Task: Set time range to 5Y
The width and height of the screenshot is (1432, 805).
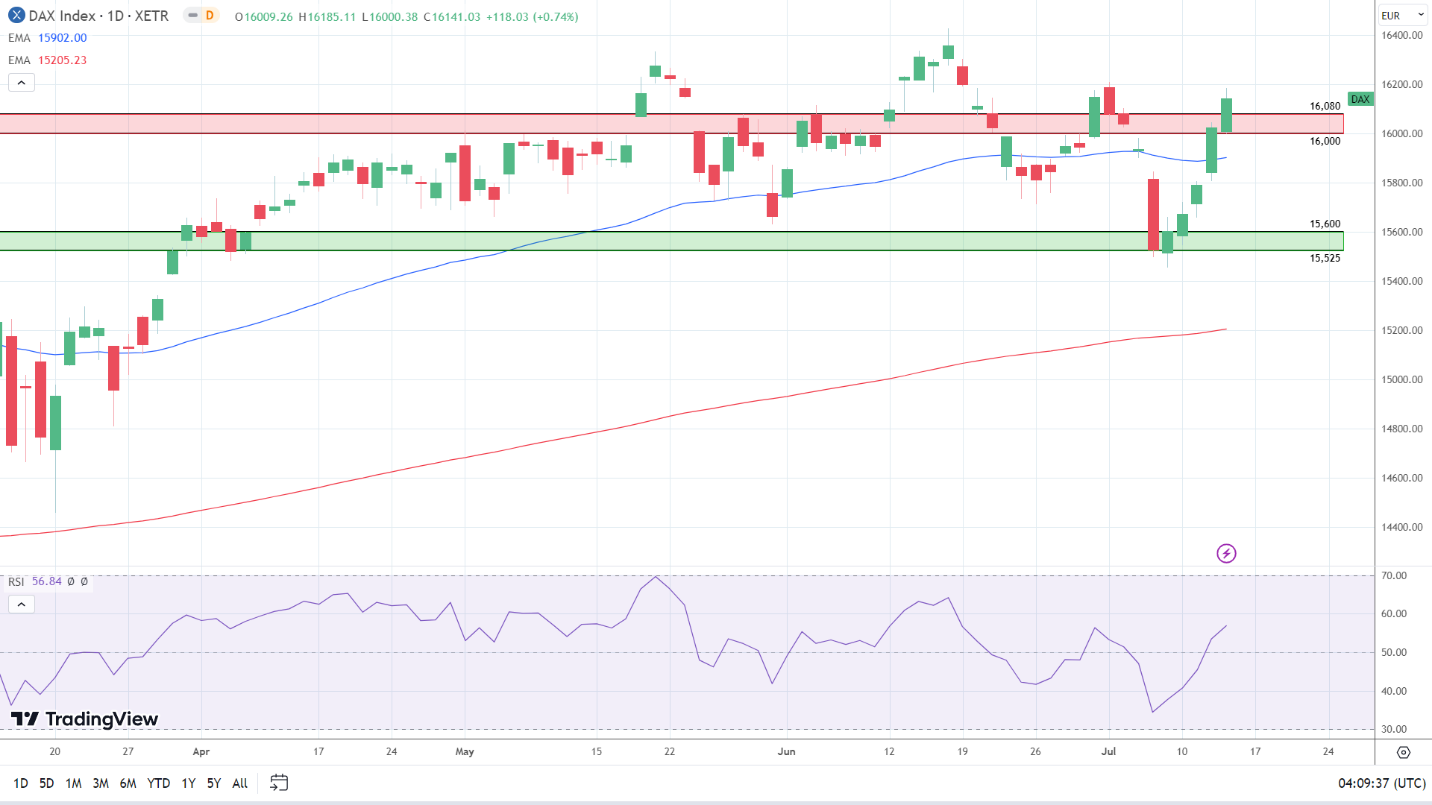Action: tap(214, 783)
